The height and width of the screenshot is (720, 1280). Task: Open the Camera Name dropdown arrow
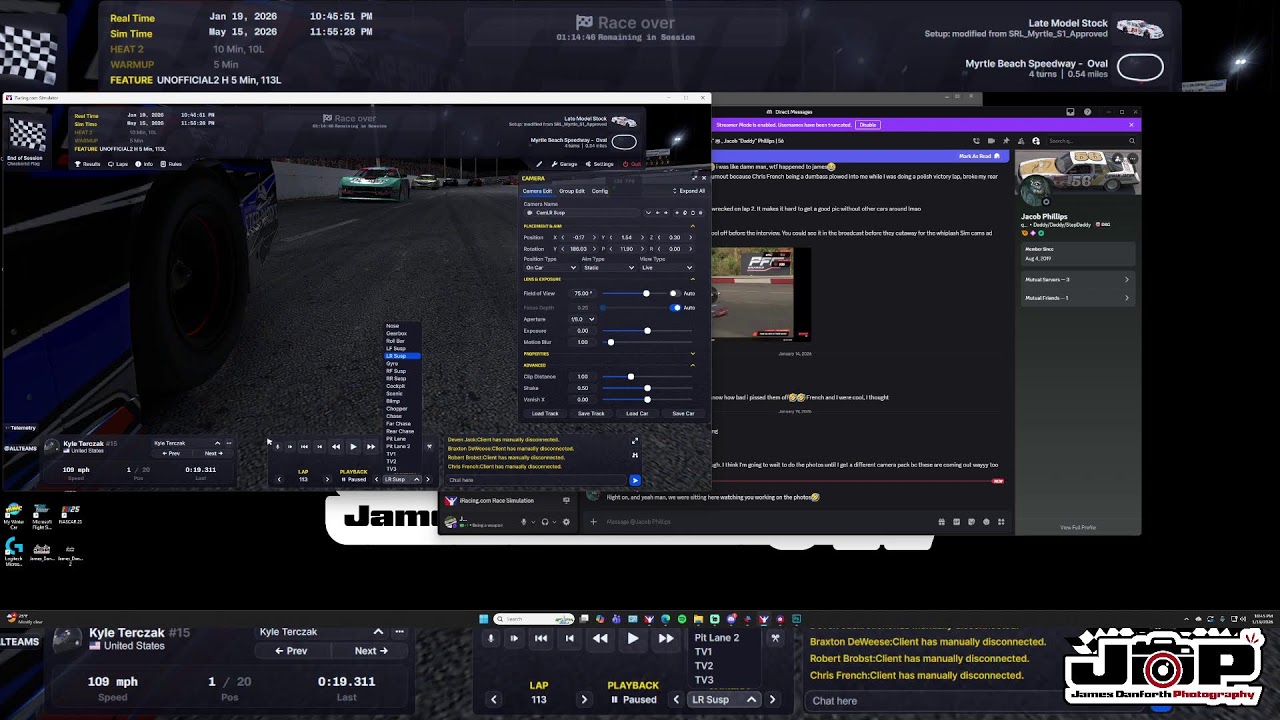pyautogui.click(x=648, y=213)
